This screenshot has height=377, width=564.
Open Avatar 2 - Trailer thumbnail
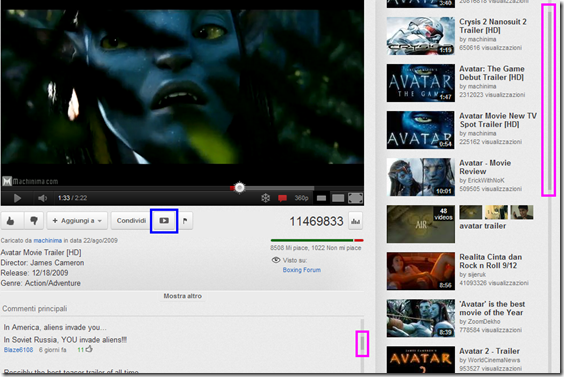420,360
